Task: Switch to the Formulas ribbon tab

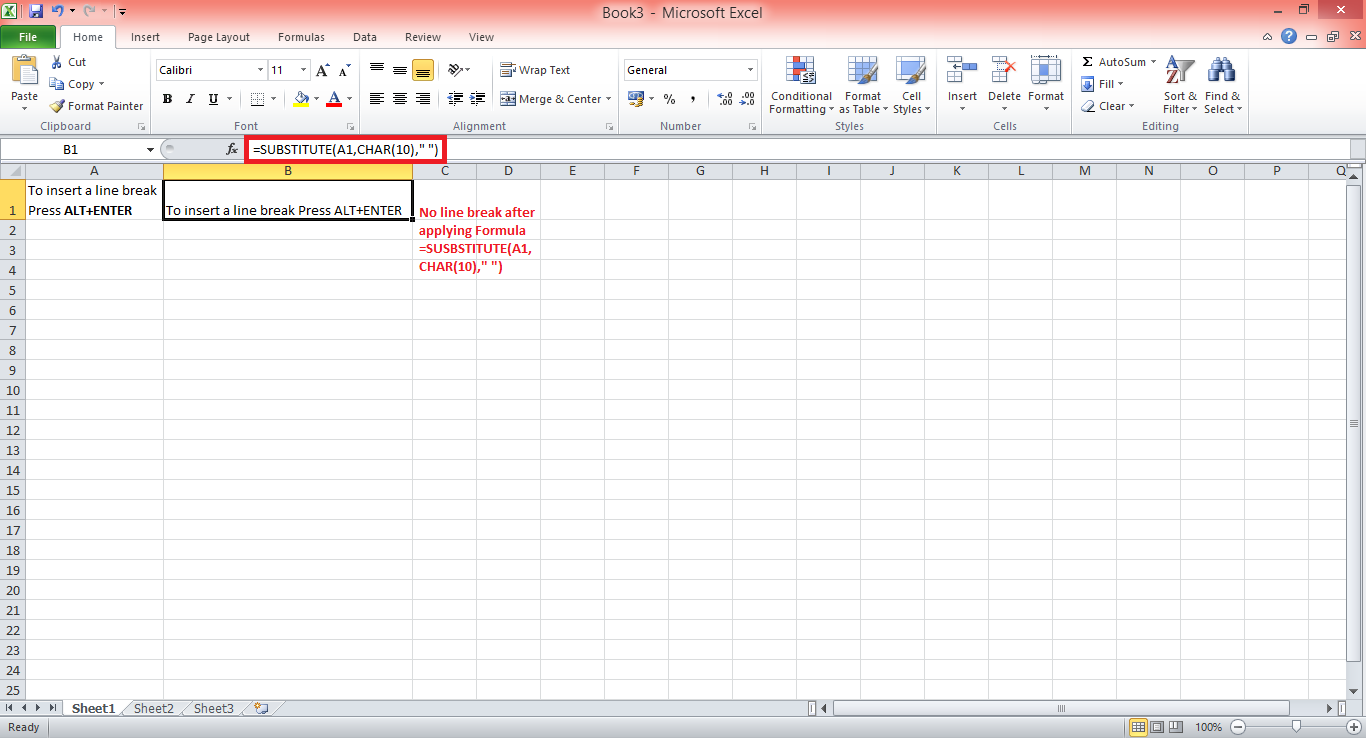Action: click(300, 37)
